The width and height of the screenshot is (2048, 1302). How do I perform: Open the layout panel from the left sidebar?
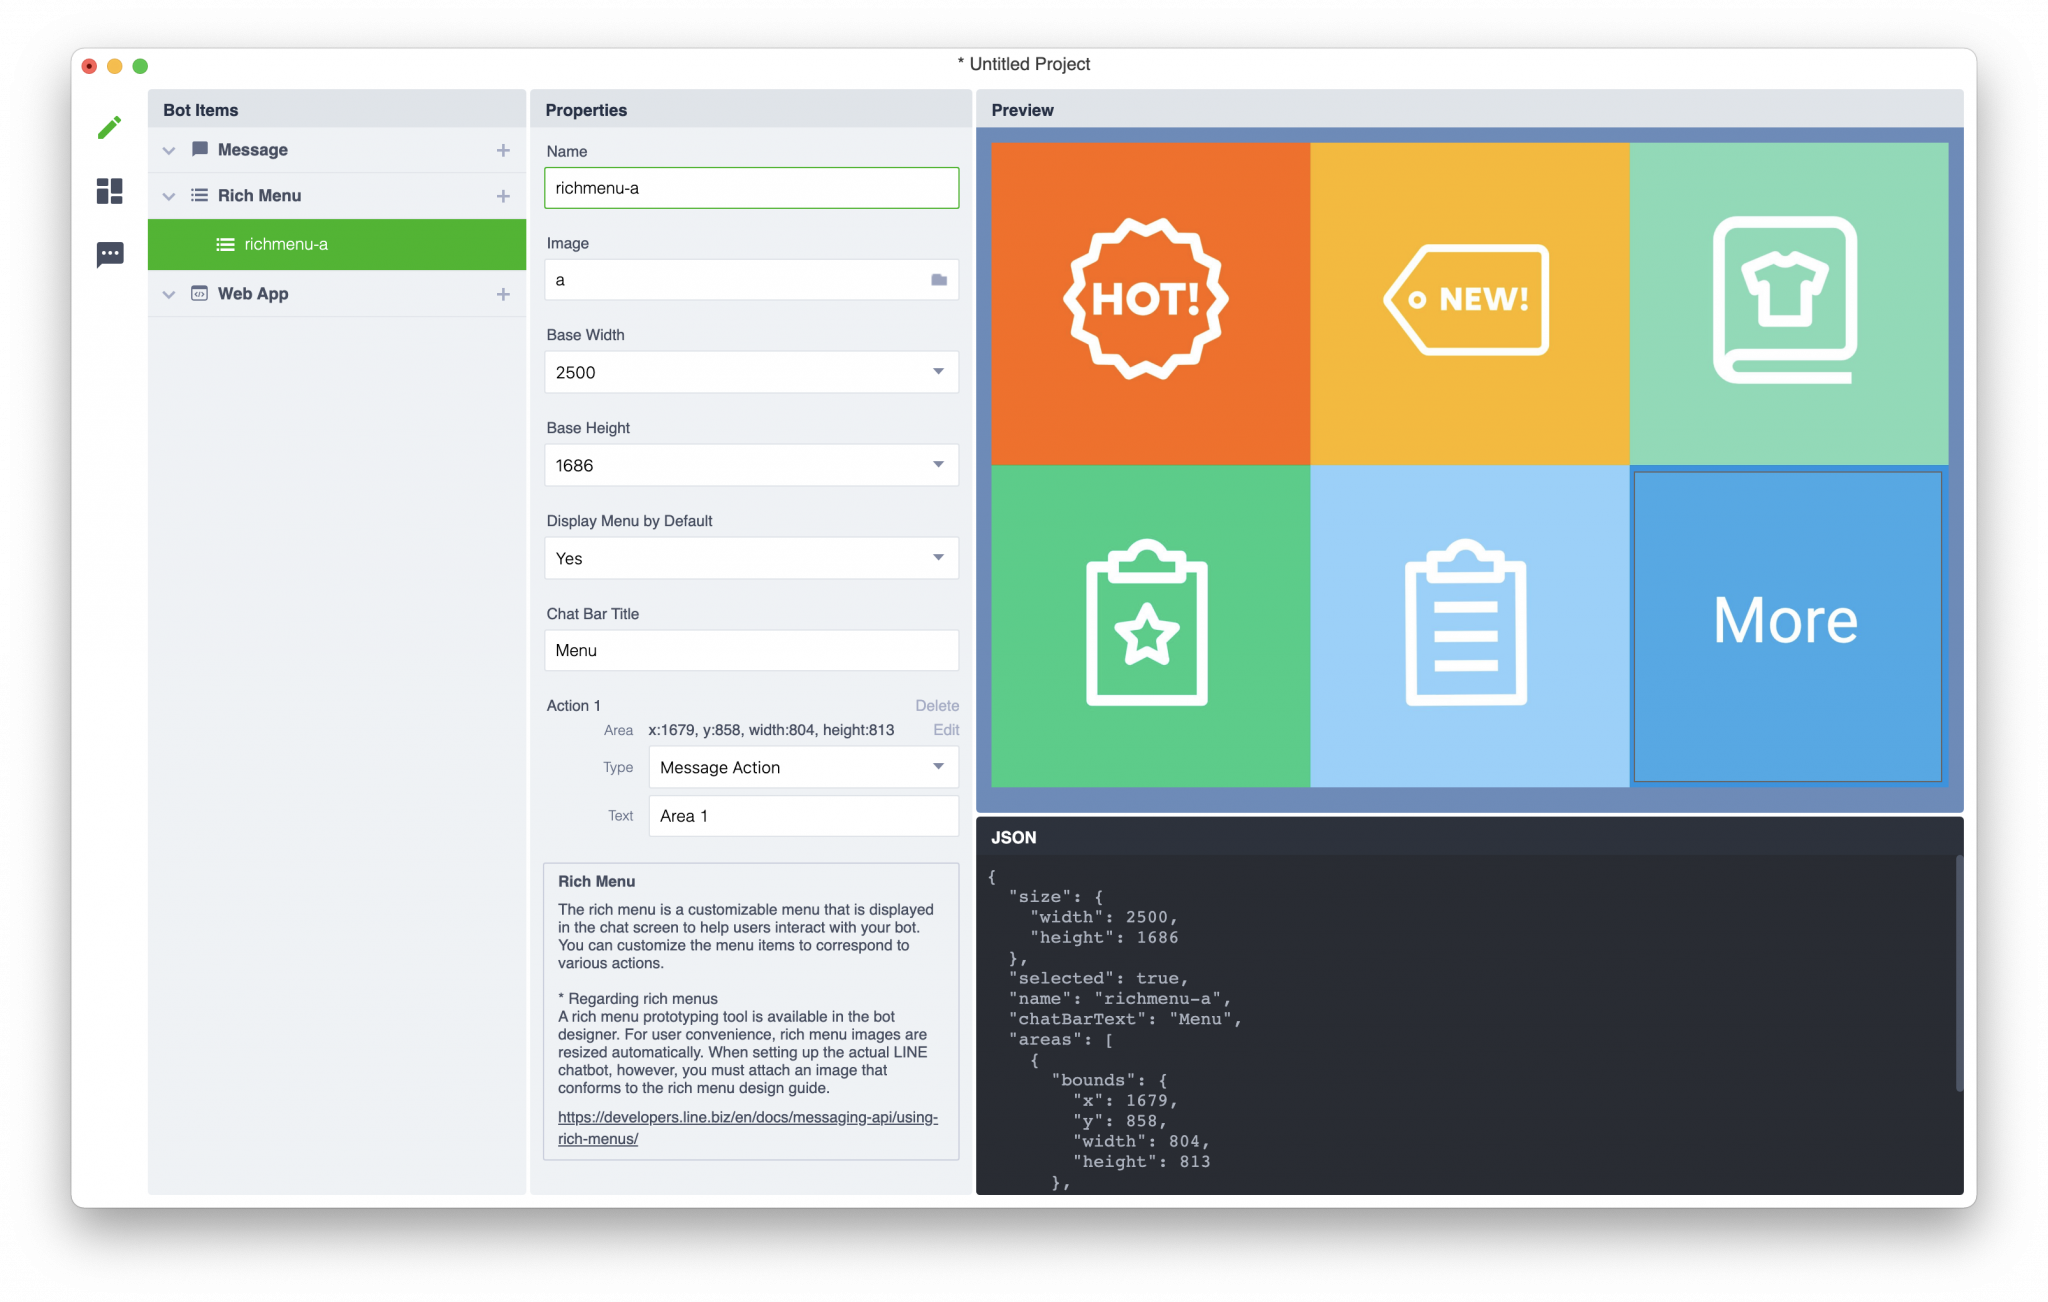110,190
